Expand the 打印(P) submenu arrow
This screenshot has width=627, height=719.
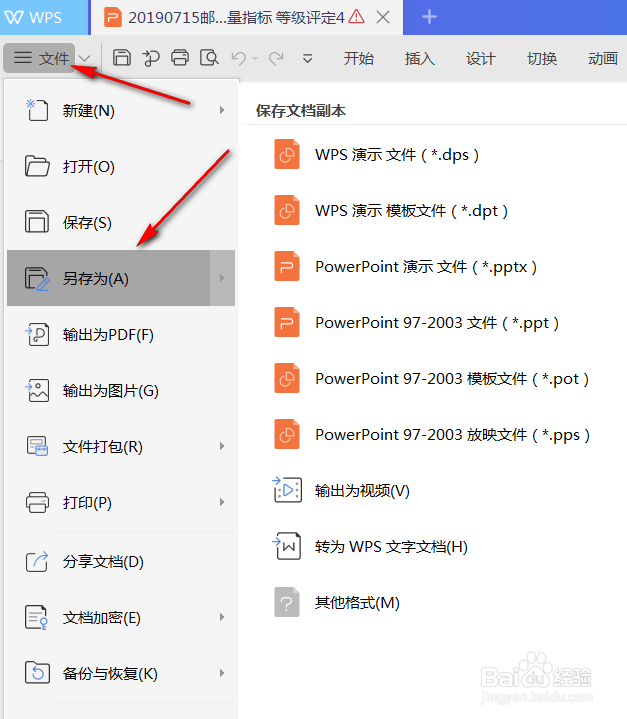point(222,502)
